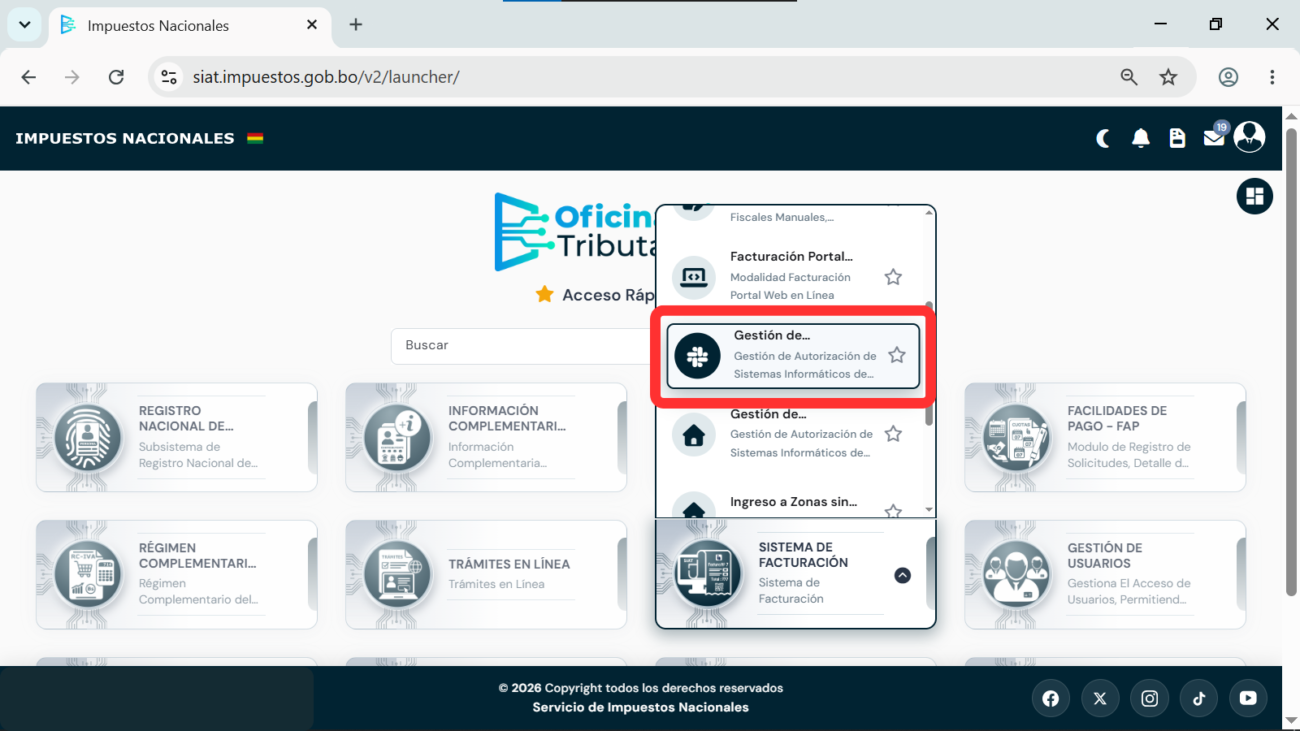The image size is (1300, 731).
Task: Open the user profile avatar
Action: (x=1249, y=137)
